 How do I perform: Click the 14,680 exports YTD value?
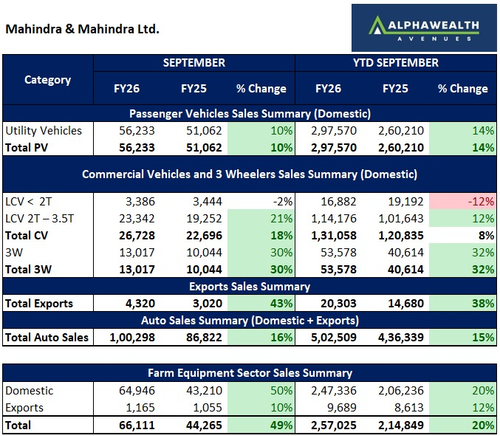406,304
